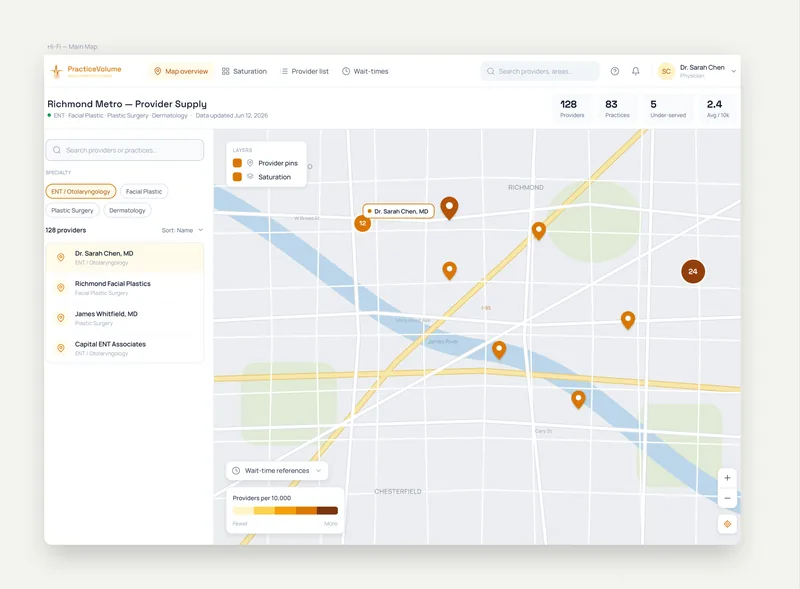Toggle the Facial Plastic specialty chip

[144, 191]
